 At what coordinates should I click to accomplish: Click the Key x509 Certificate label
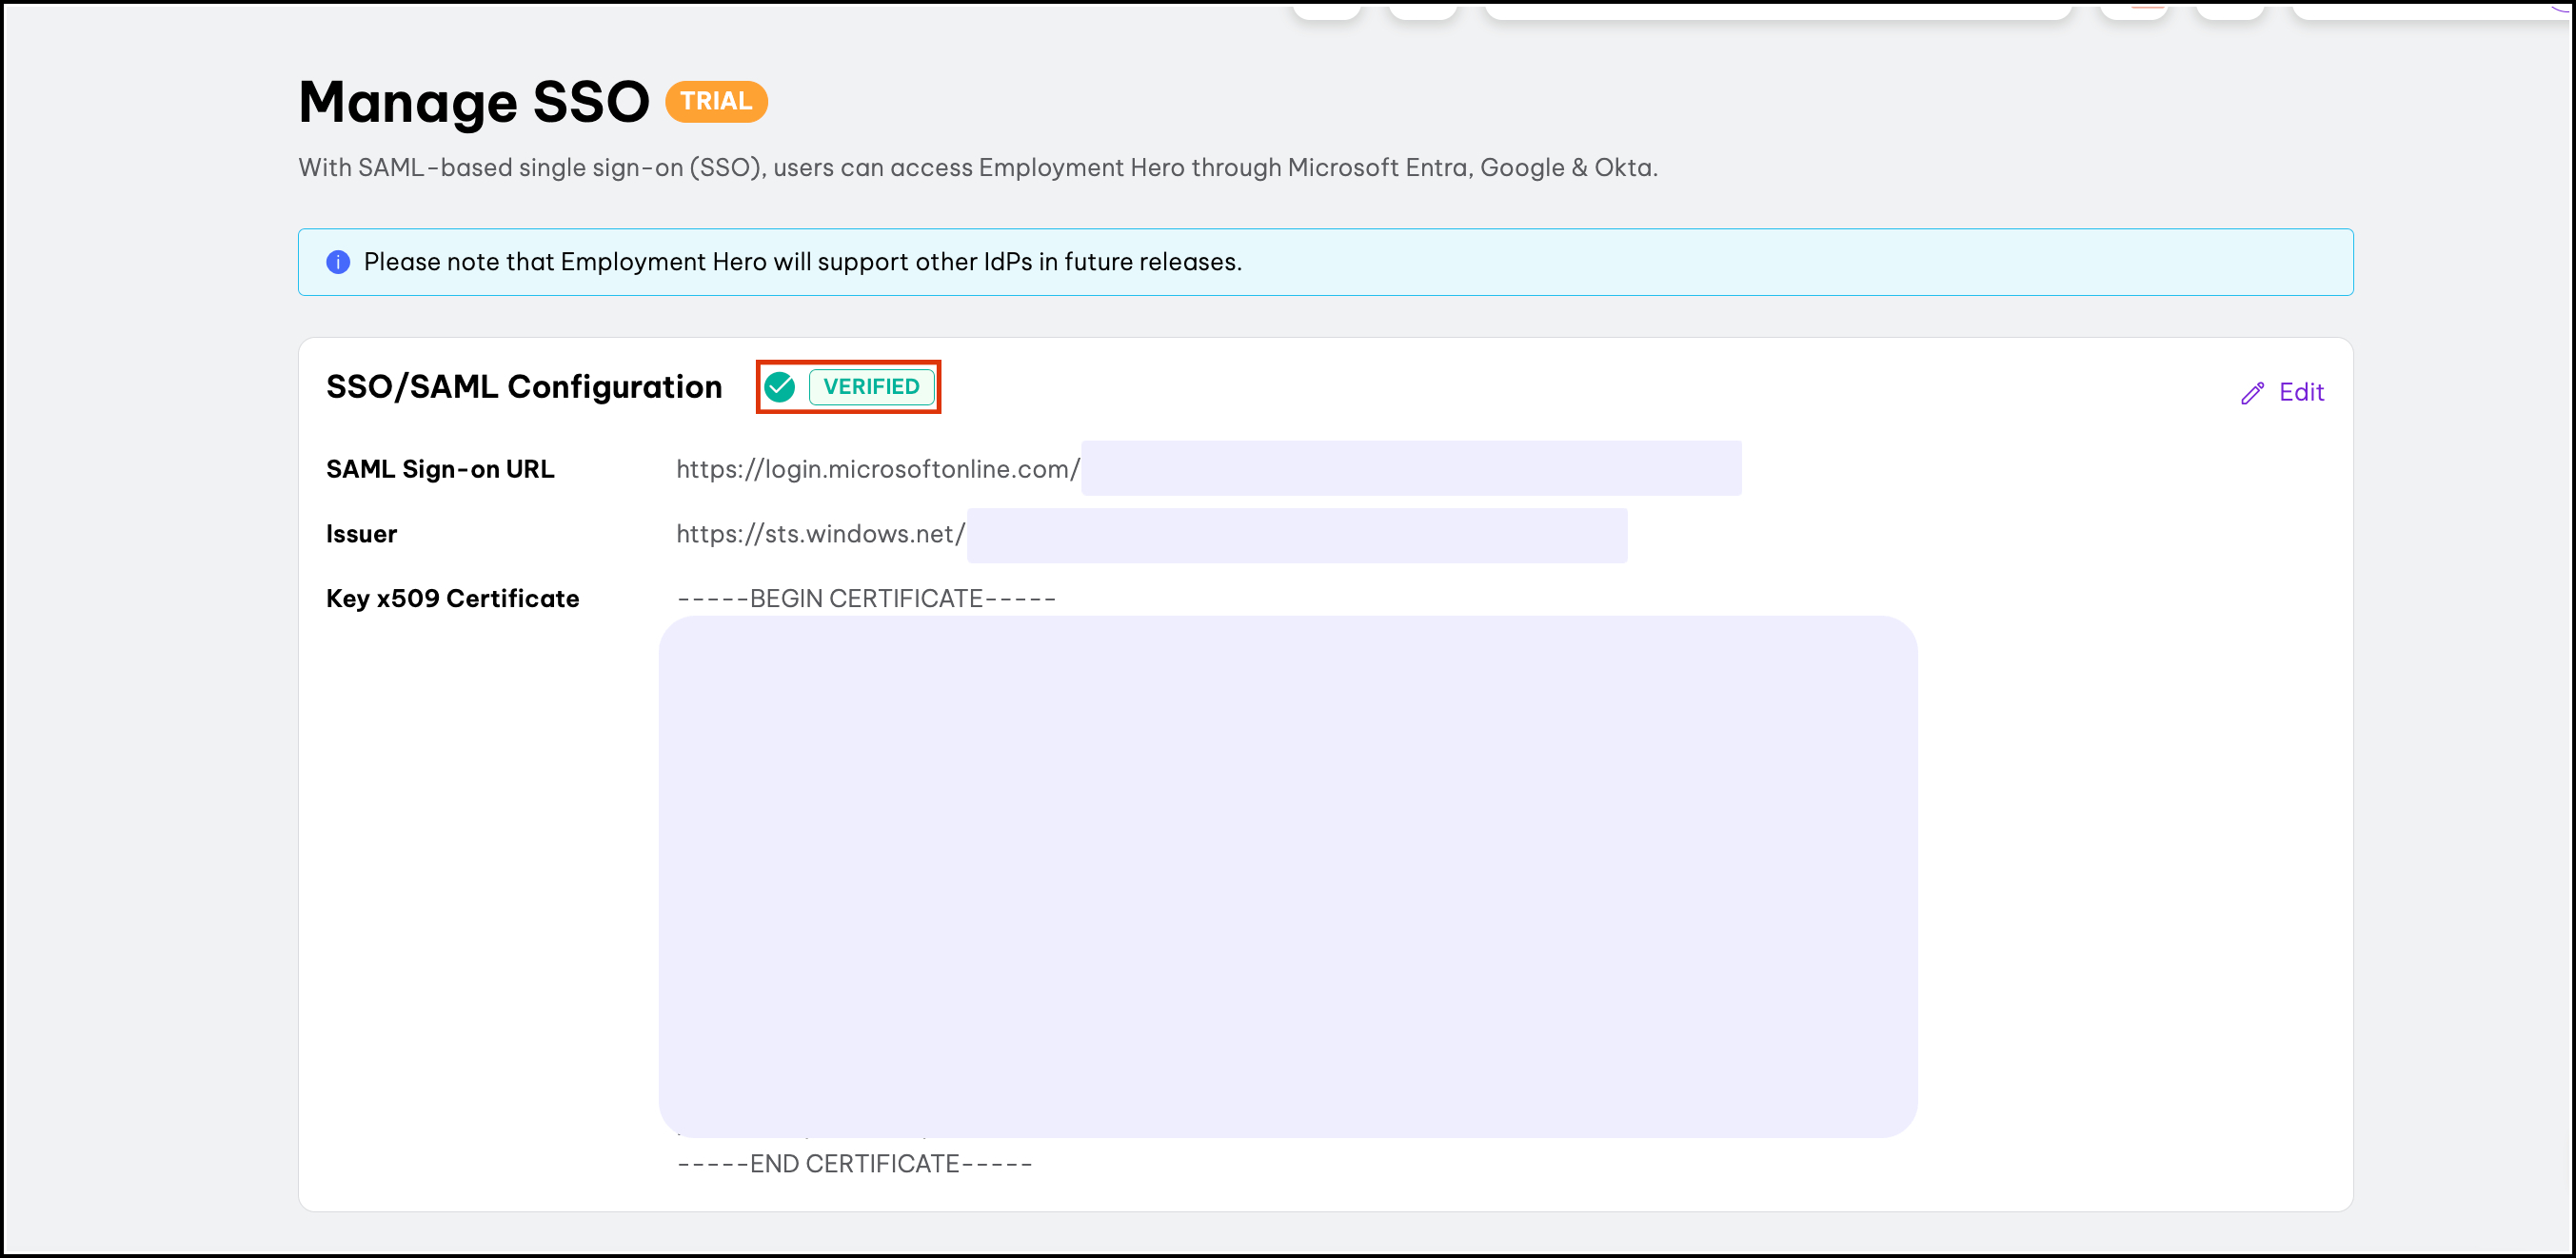coord(452,598)
